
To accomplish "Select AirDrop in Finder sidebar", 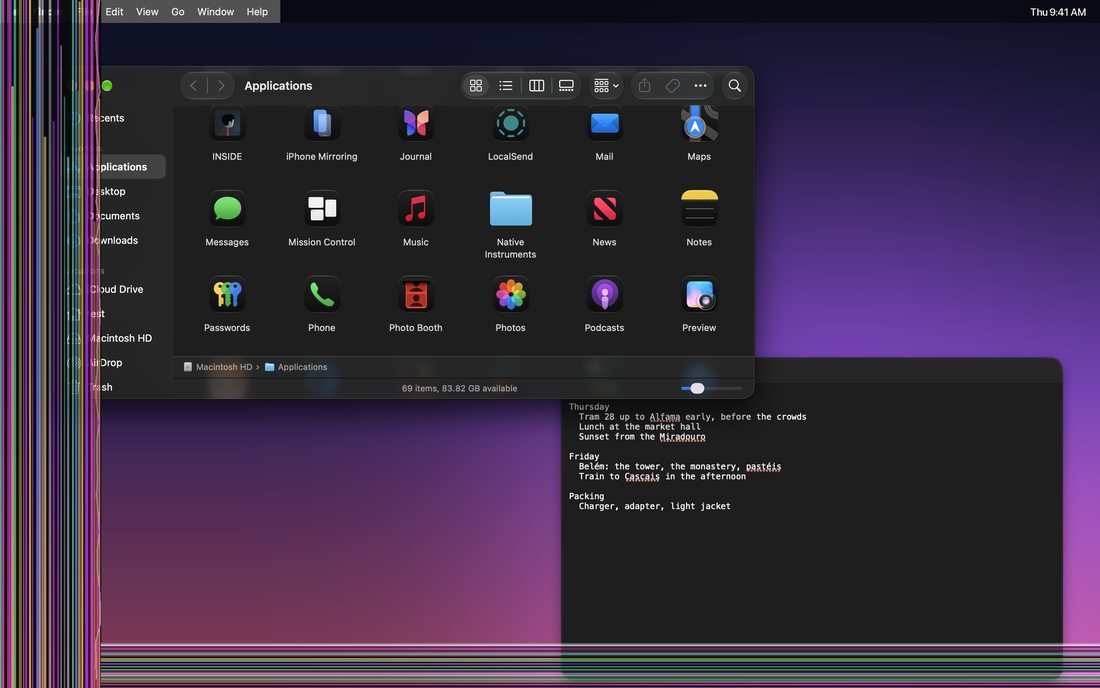I will (x=114, y=363).
